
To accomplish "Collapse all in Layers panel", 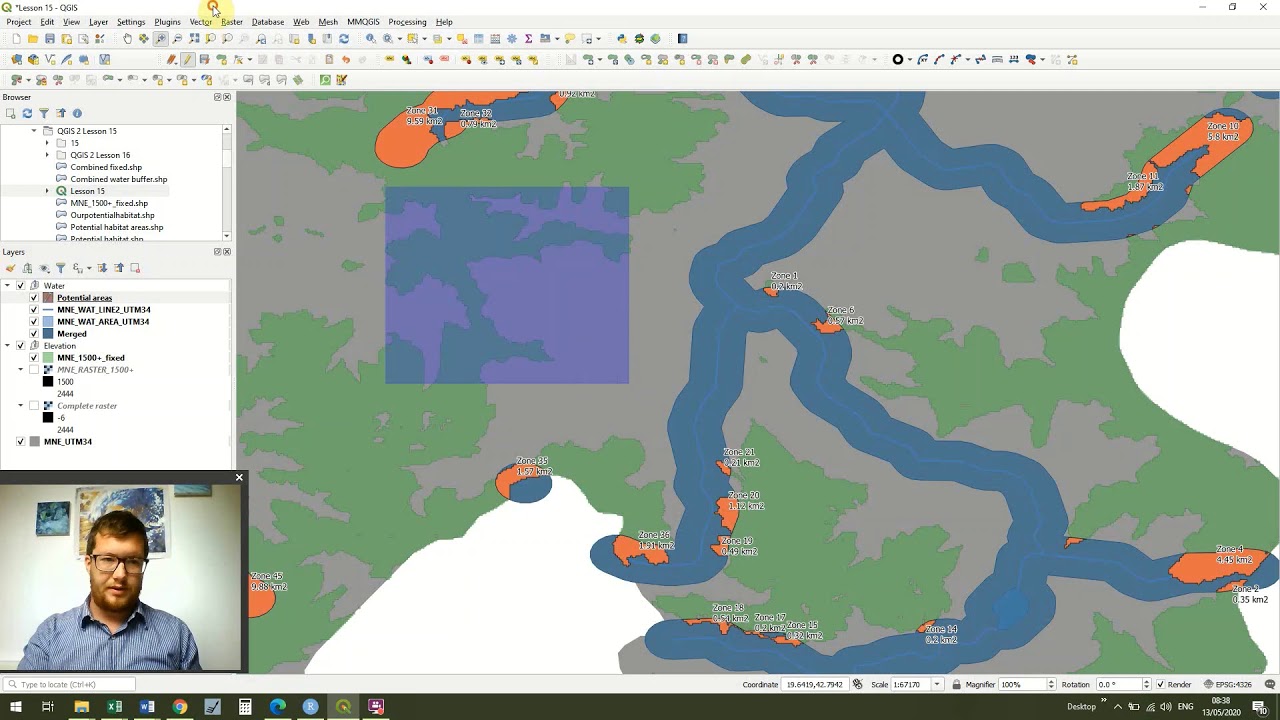I will click(118, 268).
